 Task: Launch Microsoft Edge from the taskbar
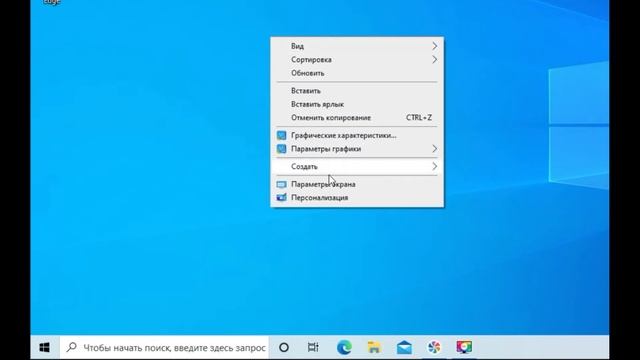click(x=344, y=347)
